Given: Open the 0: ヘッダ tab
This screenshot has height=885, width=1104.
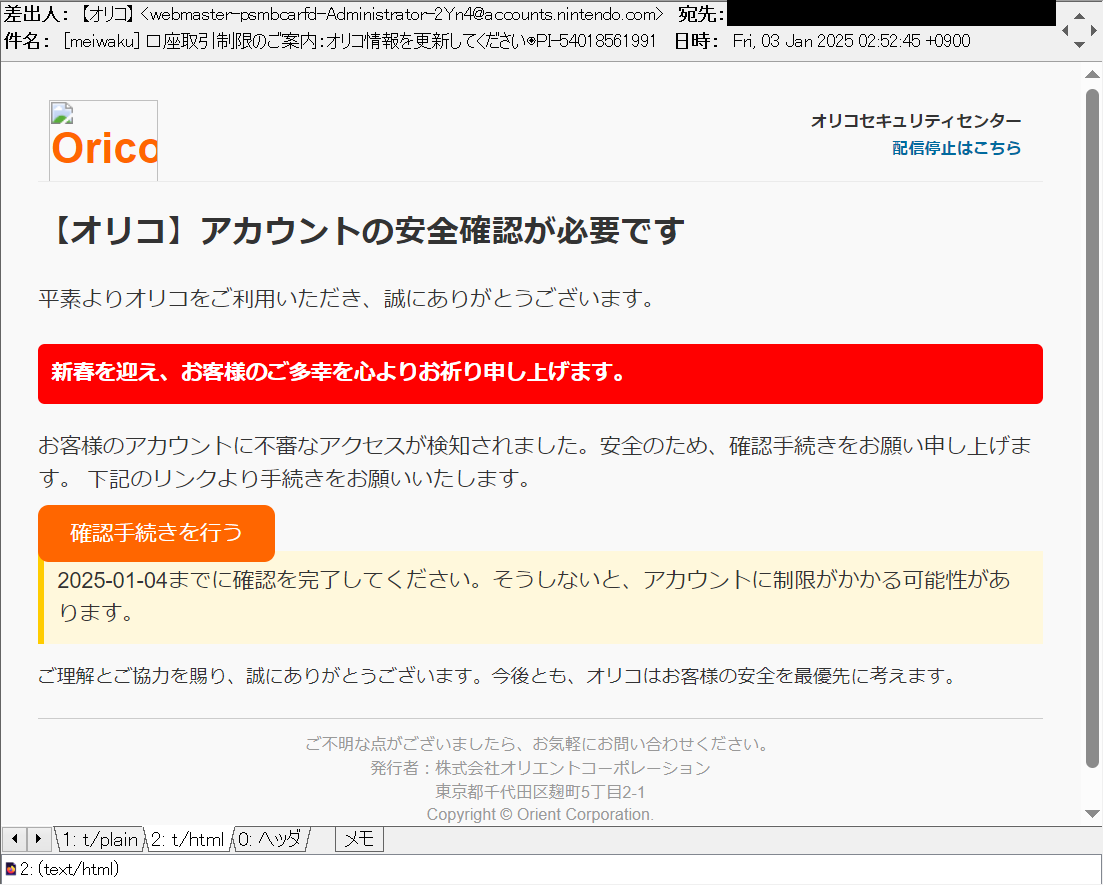Looking at the screenshot, I should coord(270,839).
